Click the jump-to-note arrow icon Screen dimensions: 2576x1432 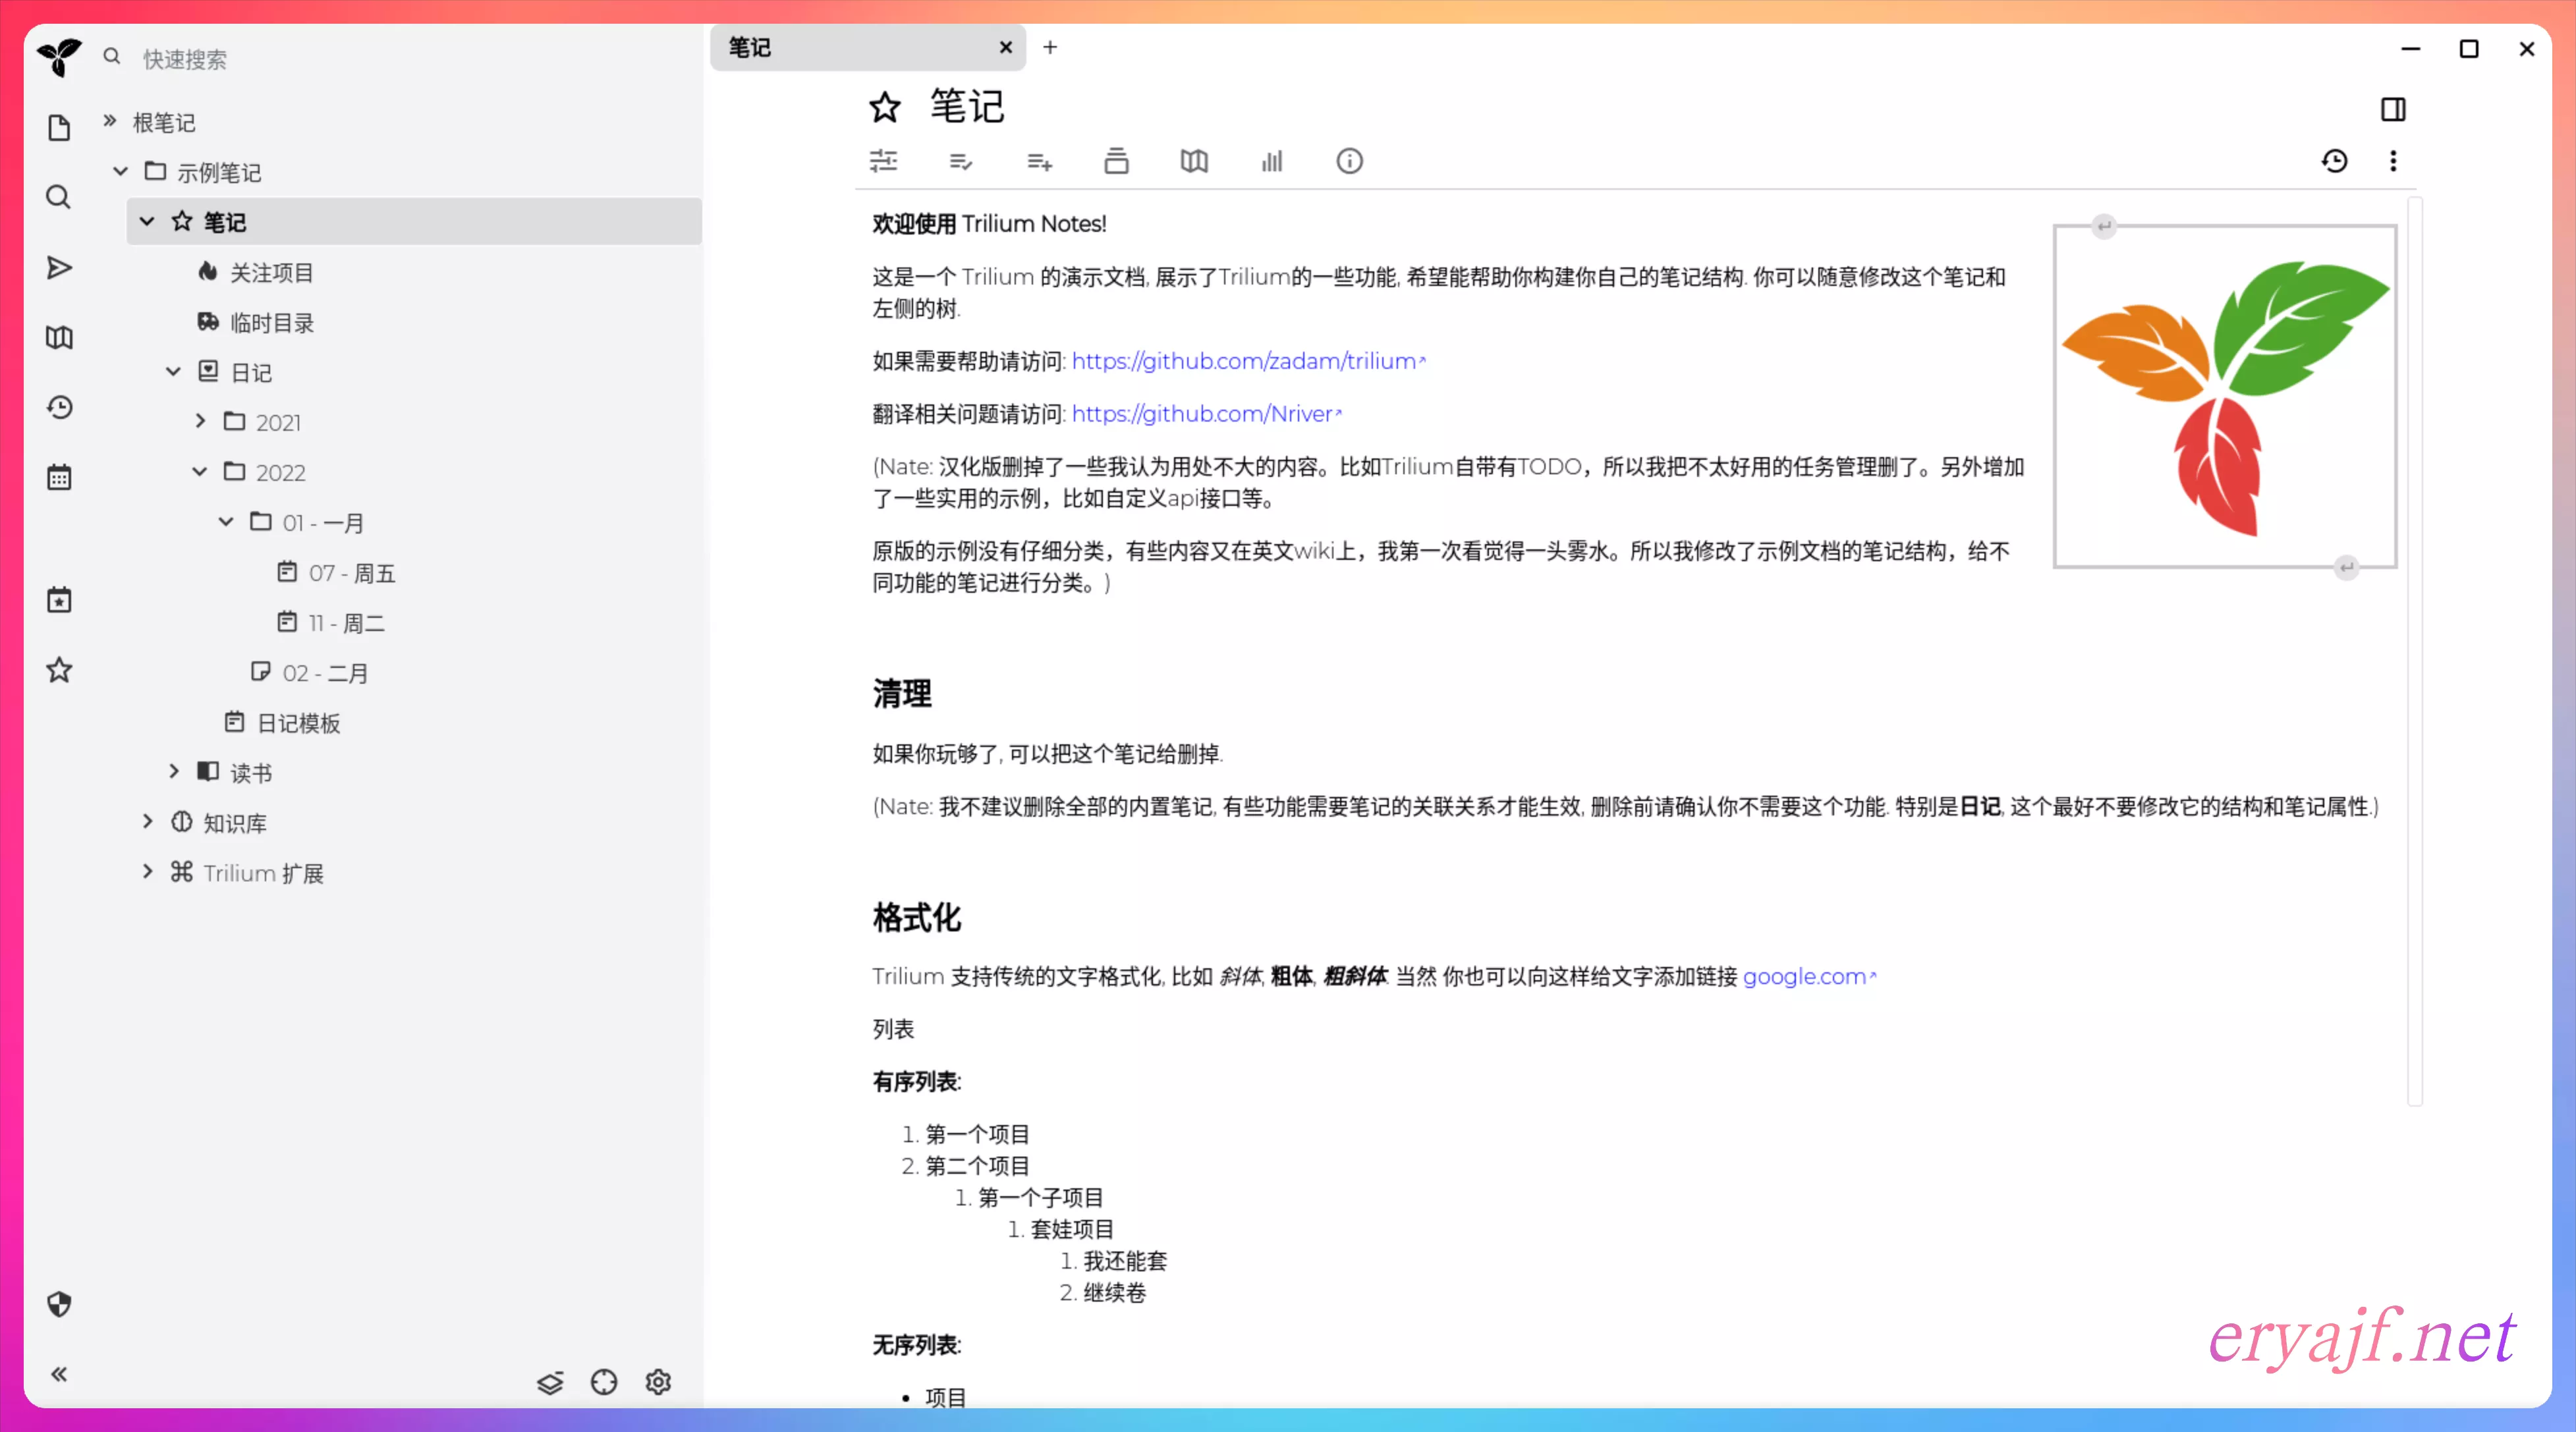pos(59,268)
